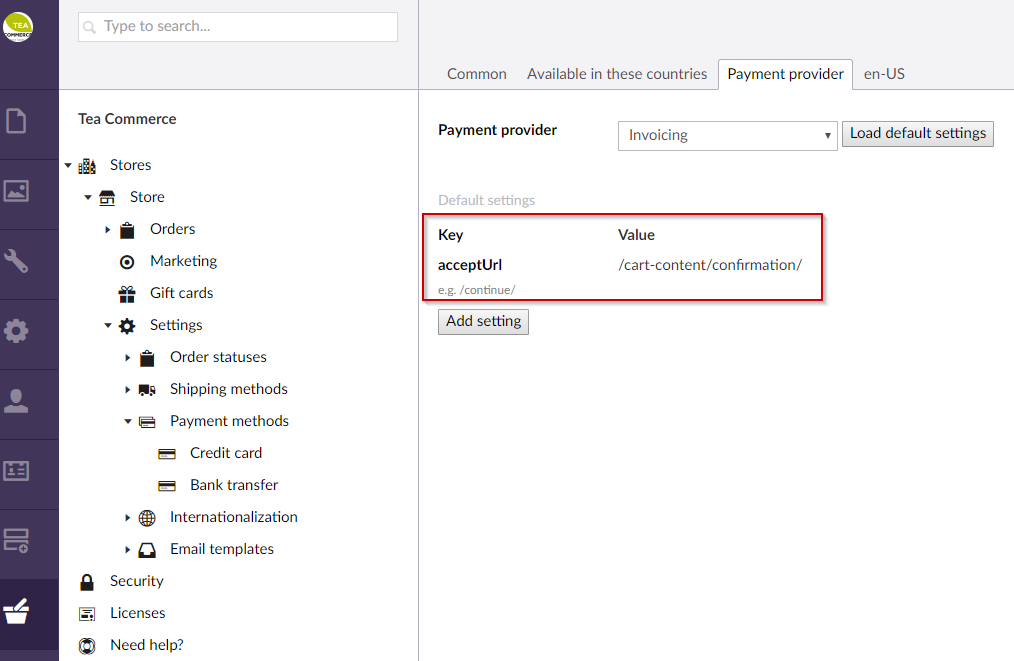Select Credit card payment method
The width and height of the screenshot is (1014, 661).
[226, 453]
